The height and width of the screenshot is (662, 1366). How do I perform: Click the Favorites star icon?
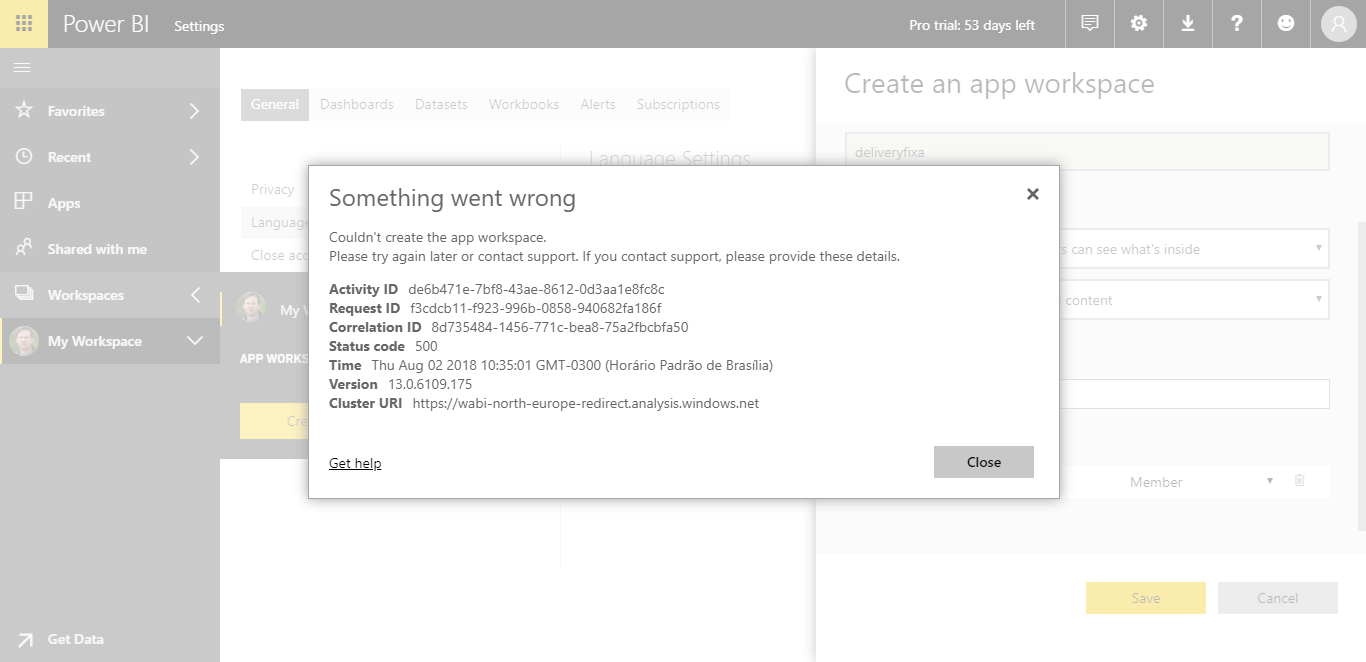pos(24,110)
